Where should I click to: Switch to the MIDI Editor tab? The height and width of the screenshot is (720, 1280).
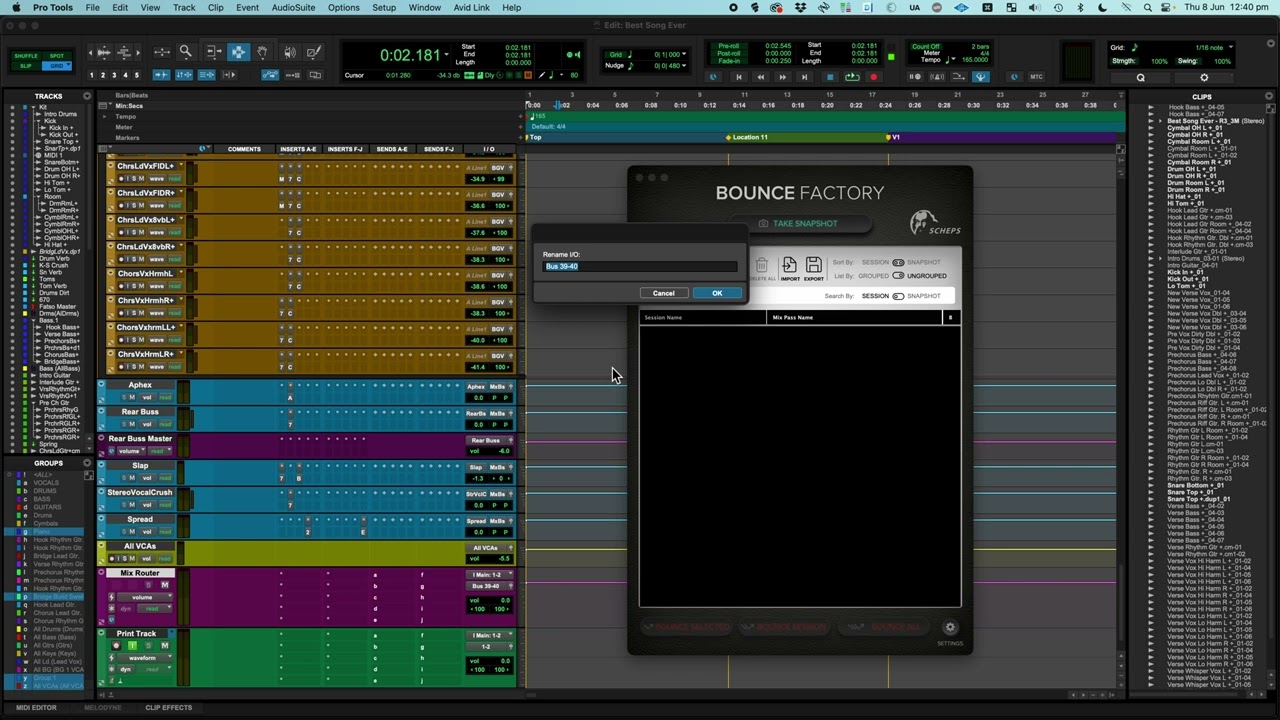[x=36, y=707]
